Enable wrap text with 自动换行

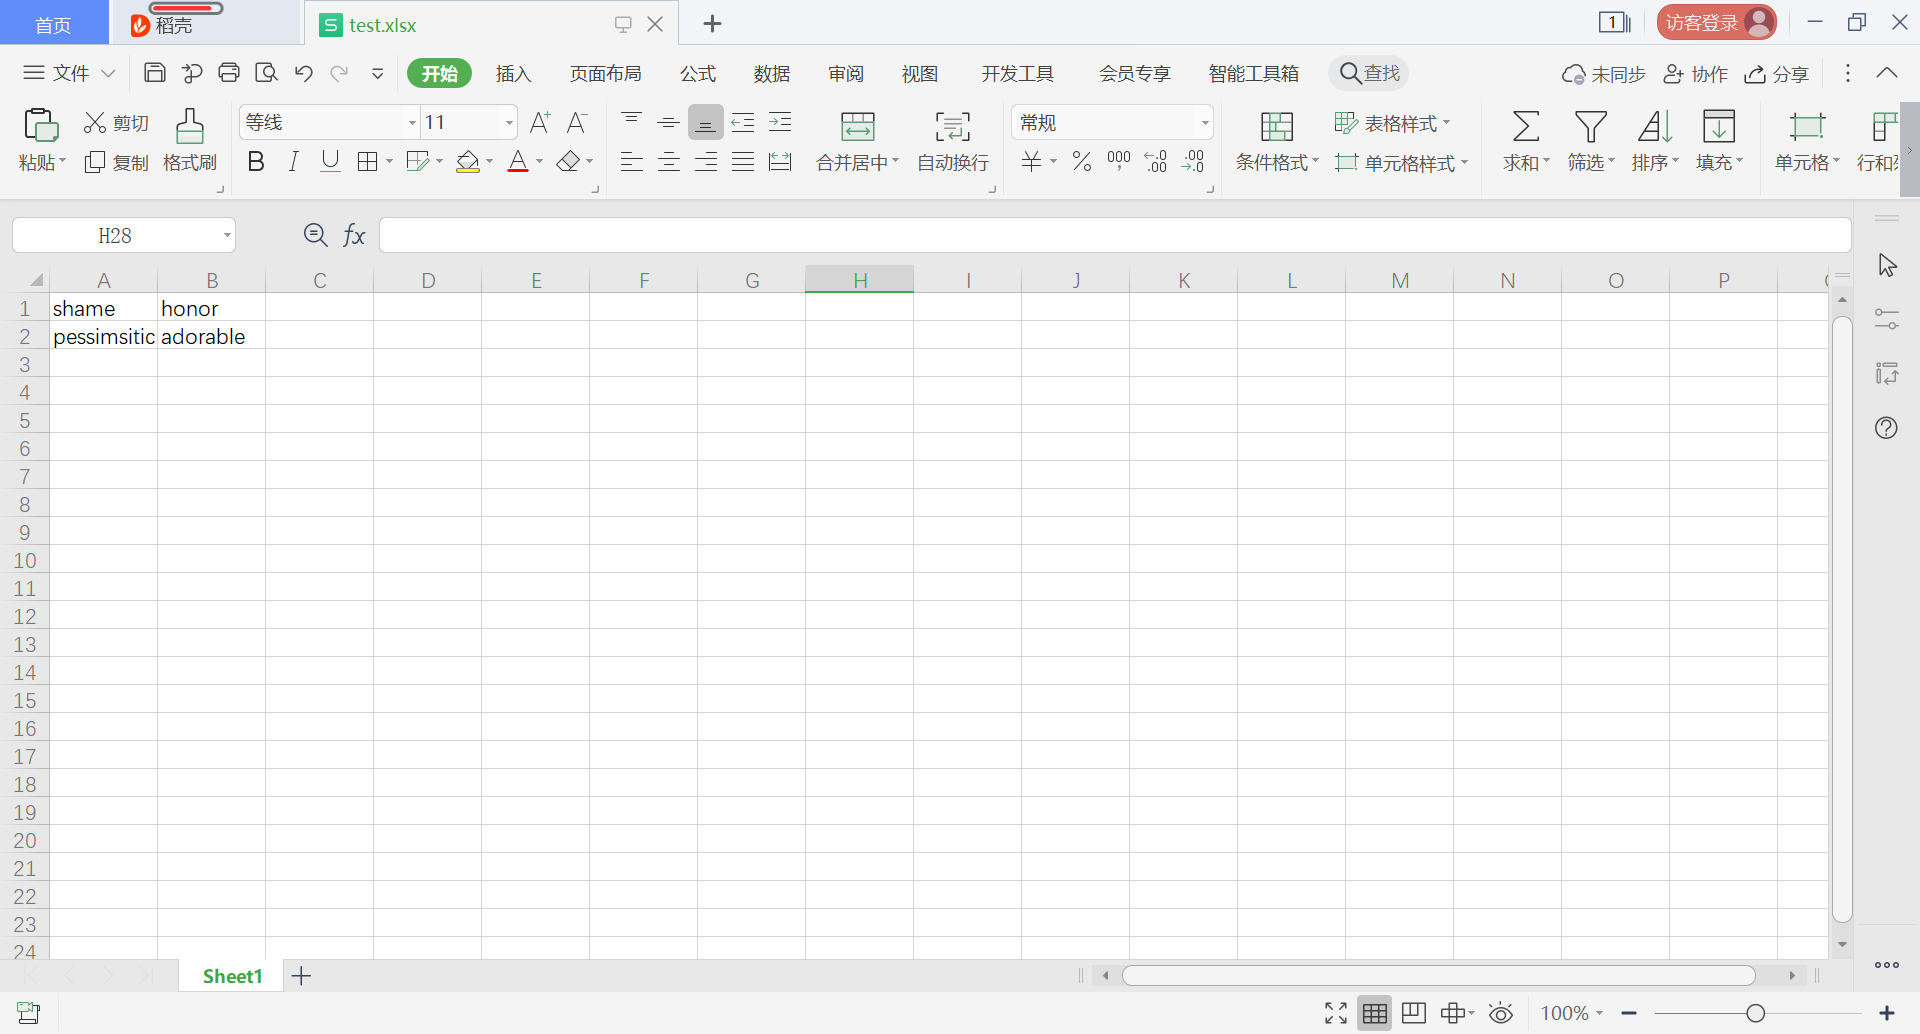click(951, 140)
